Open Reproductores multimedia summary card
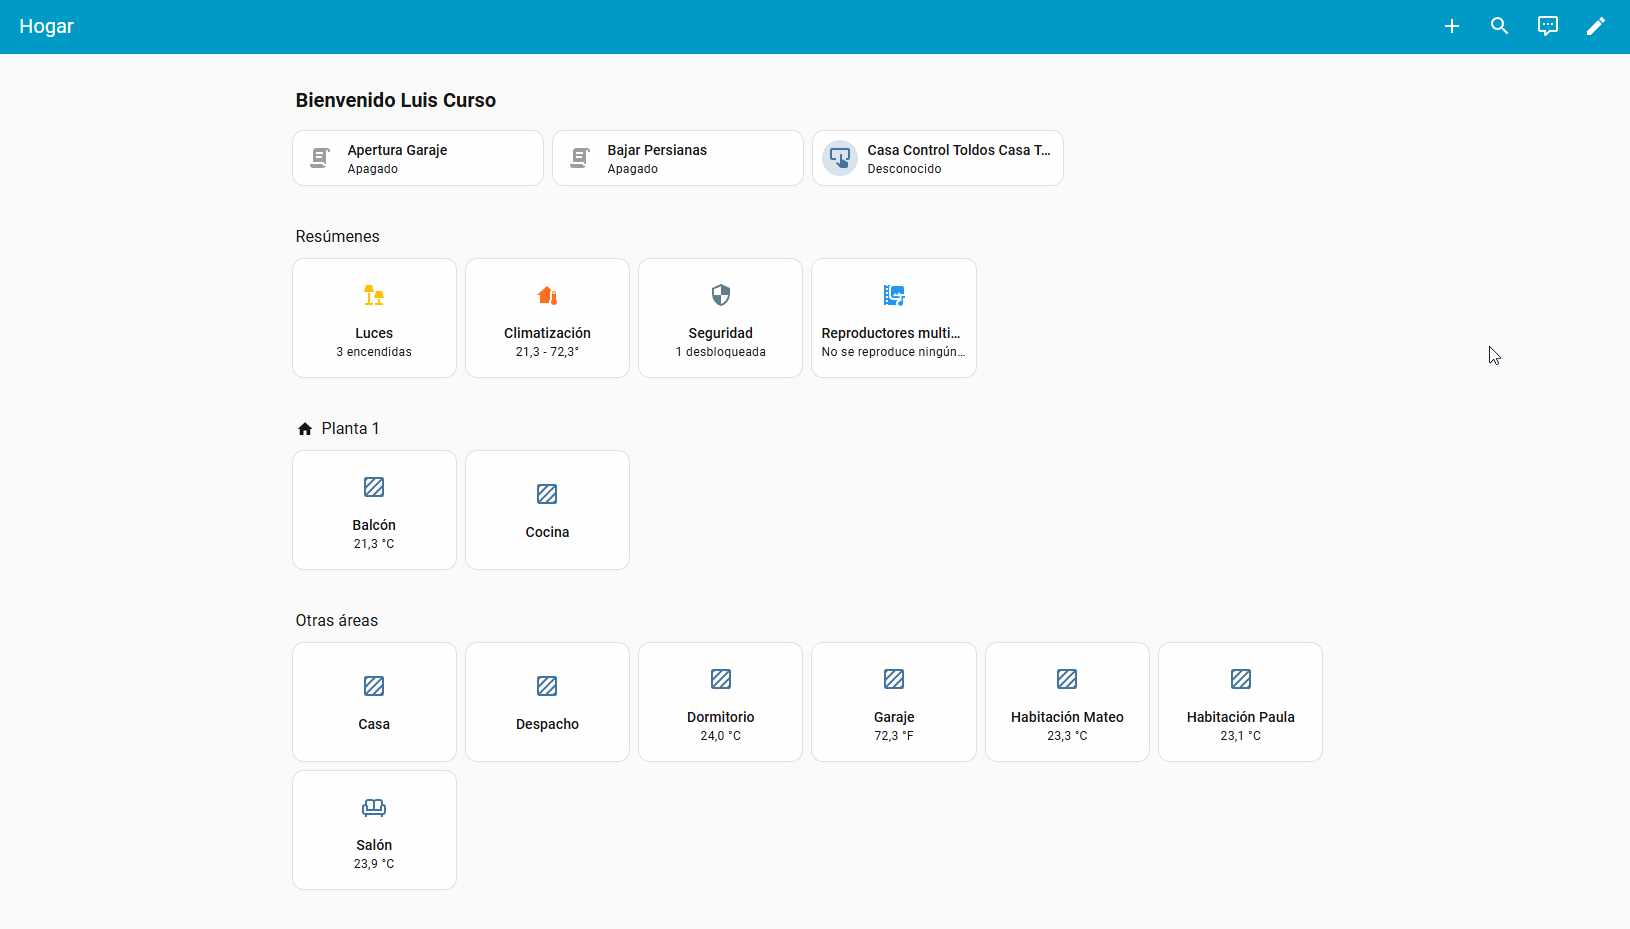The image size is (1630, 929). point(893,318)
